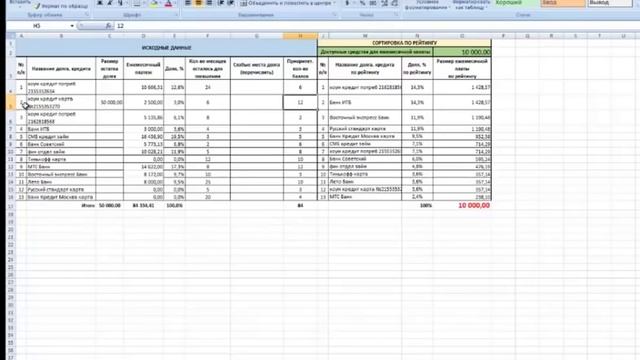Align cell text to the right
Viewport: 640px width, 360px height.
(x=209, y=3)
